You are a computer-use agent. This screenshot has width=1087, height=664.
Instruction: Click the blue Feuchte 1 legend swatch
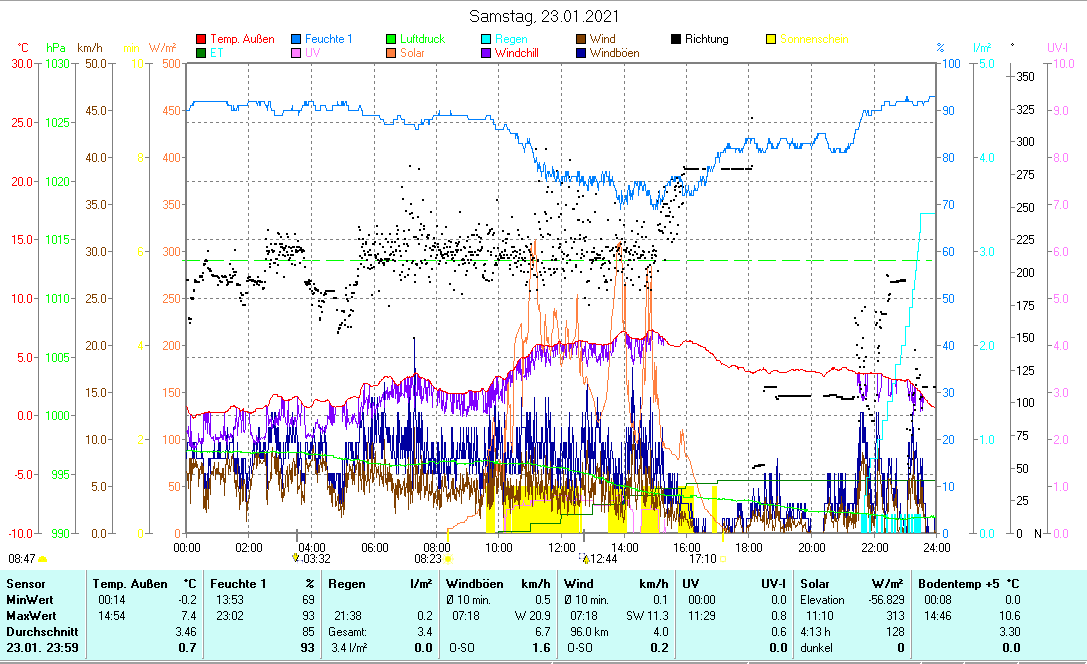coord(296,40)
